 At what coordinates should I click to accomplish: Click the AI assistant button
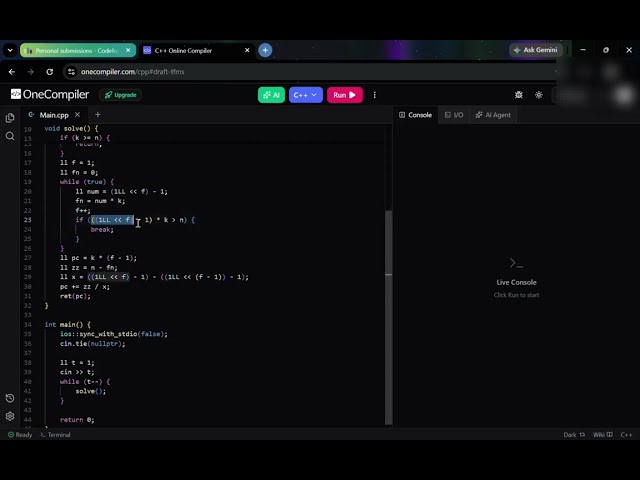[271, 95]
